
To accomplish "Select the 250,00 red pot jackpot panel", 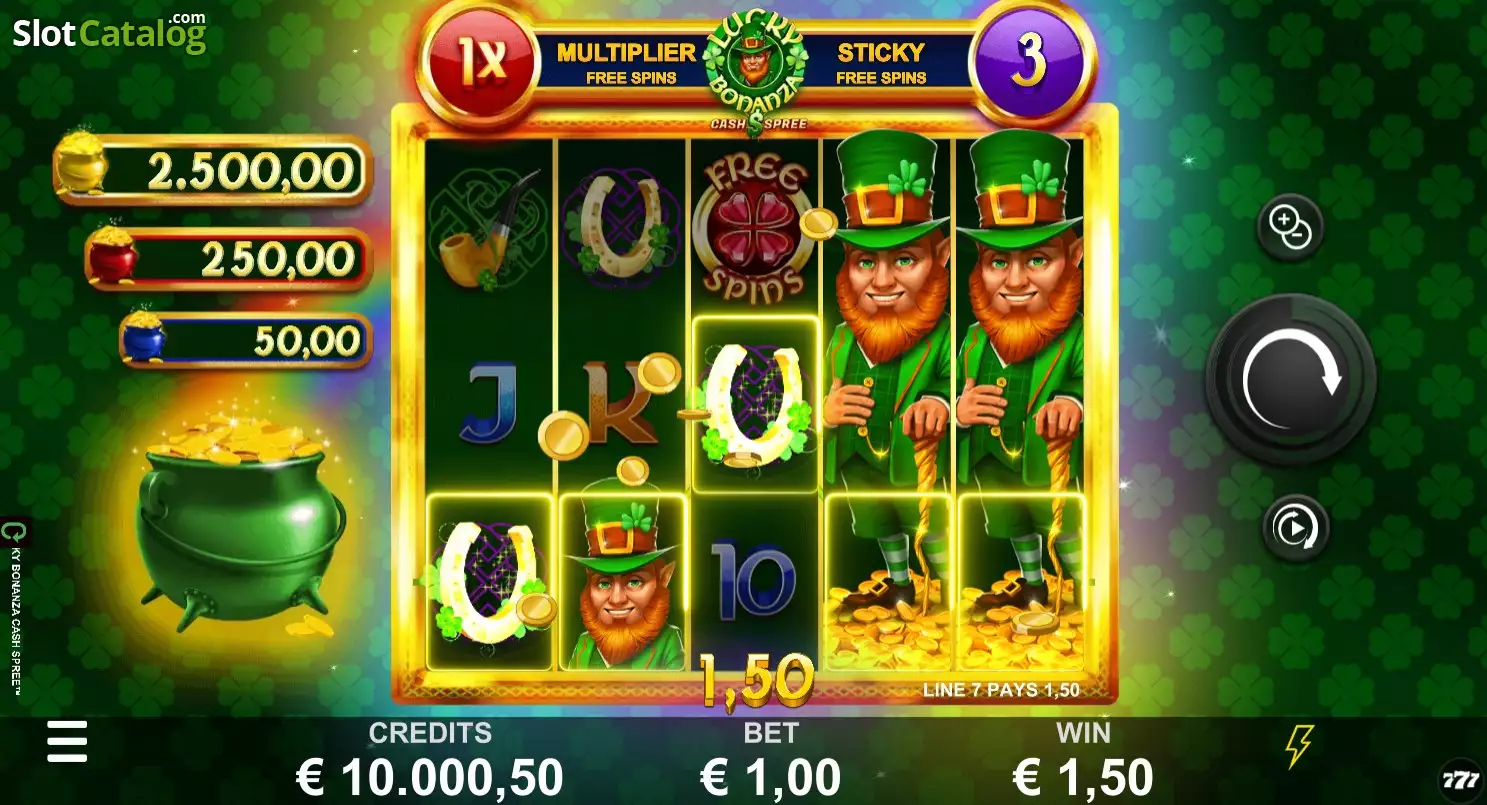I will click(229, 259).
